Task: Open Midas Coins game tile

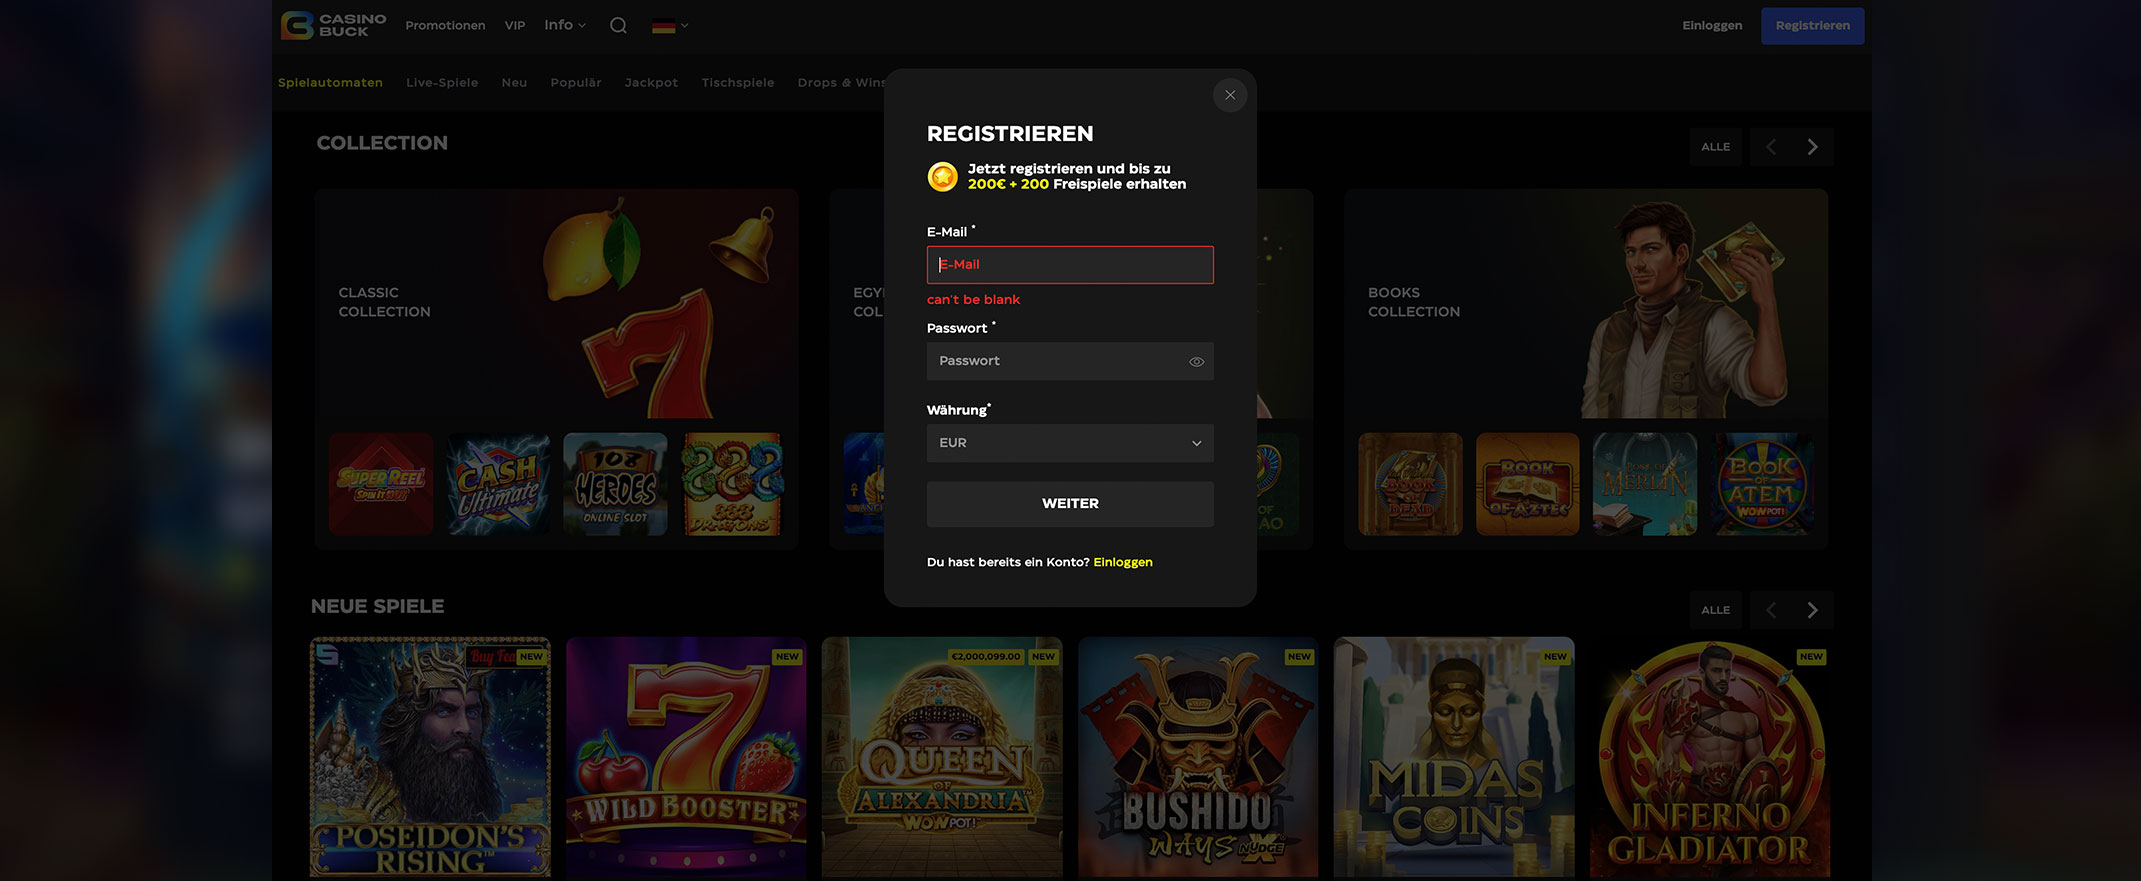Action: [x=1454, y=758]
